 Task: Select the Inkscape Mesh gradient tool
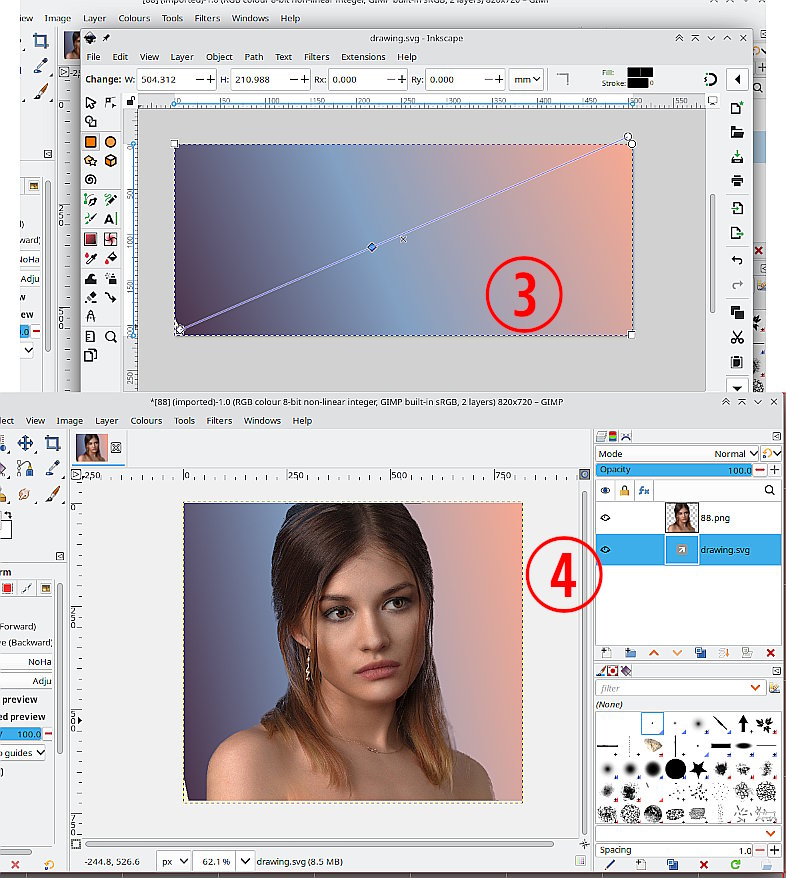[x=110, y=239]
